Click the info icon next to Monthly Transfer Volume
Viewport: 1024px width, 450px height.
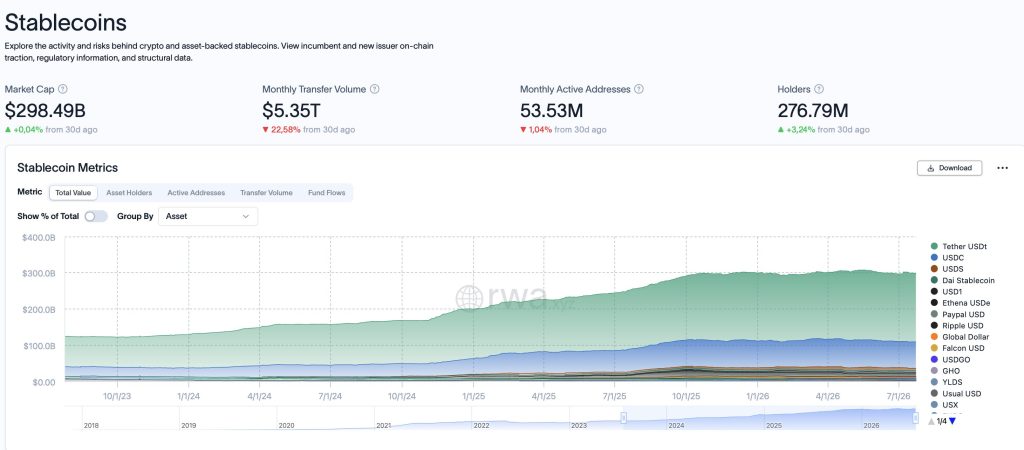point(375,89)
